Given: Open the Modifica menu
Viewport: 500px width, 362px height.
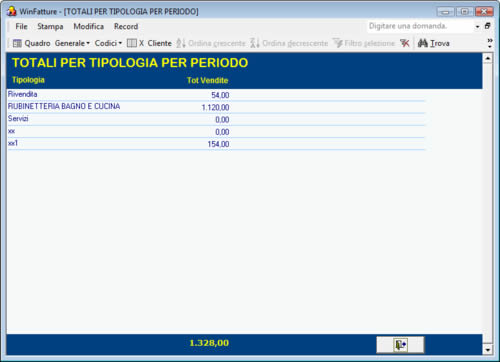Looking at the screenshot, I should pyautogui.click(x=89, y=26).
